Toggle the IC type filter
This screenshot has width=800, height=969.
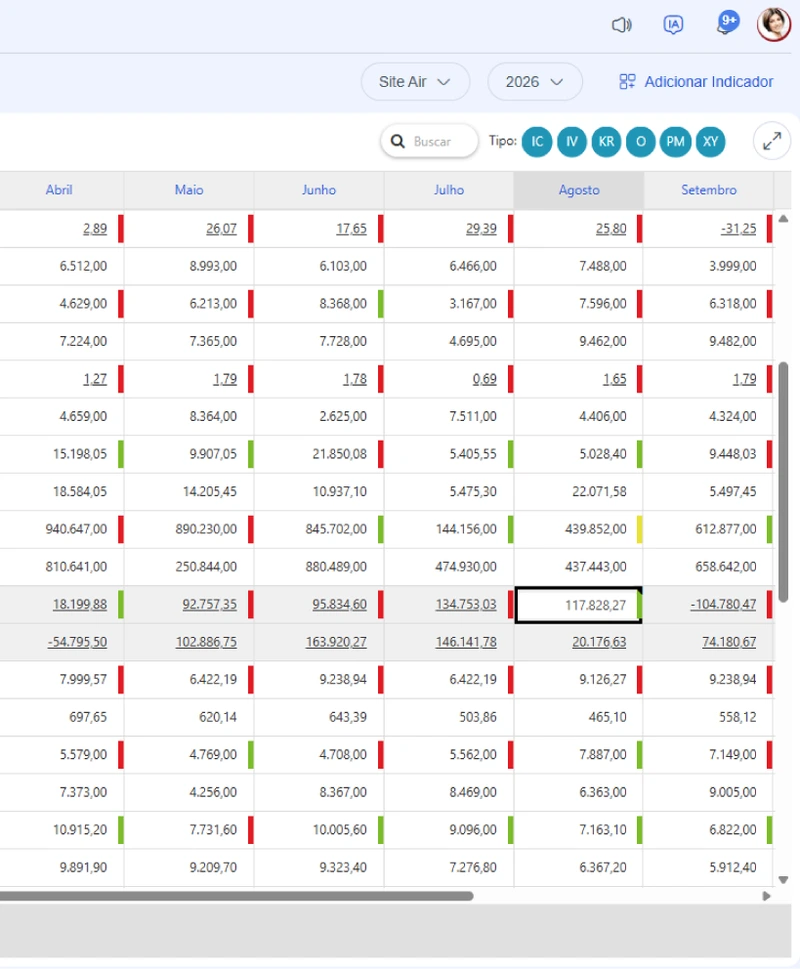tap(537, 142)
